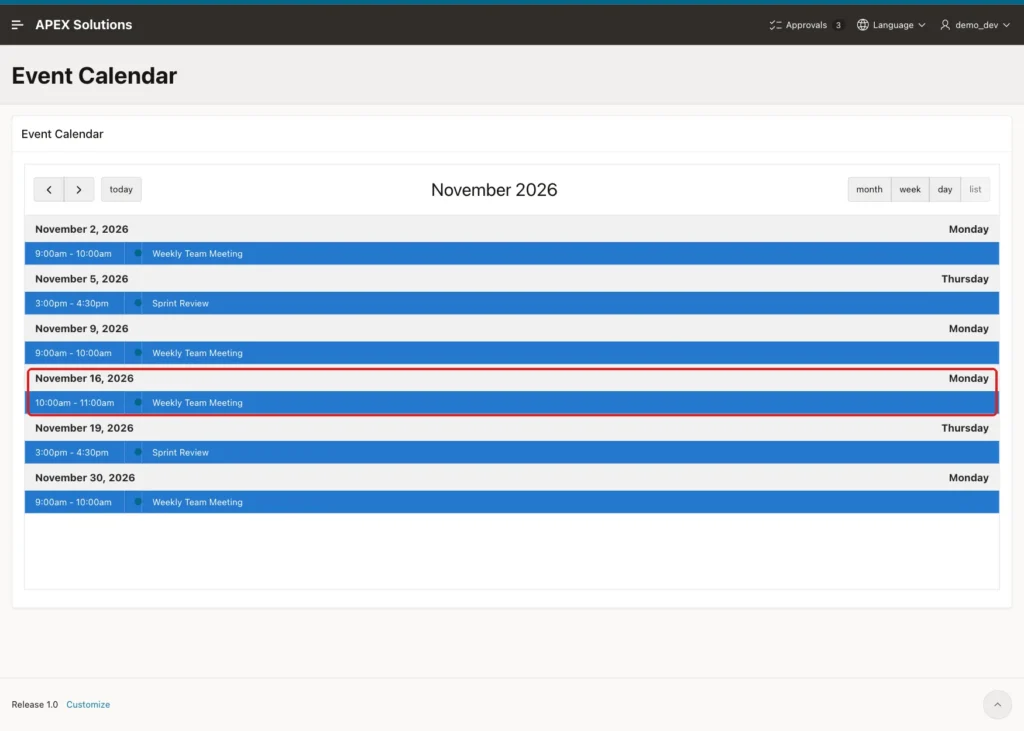Switch to day view

click(x=945, y=189)
